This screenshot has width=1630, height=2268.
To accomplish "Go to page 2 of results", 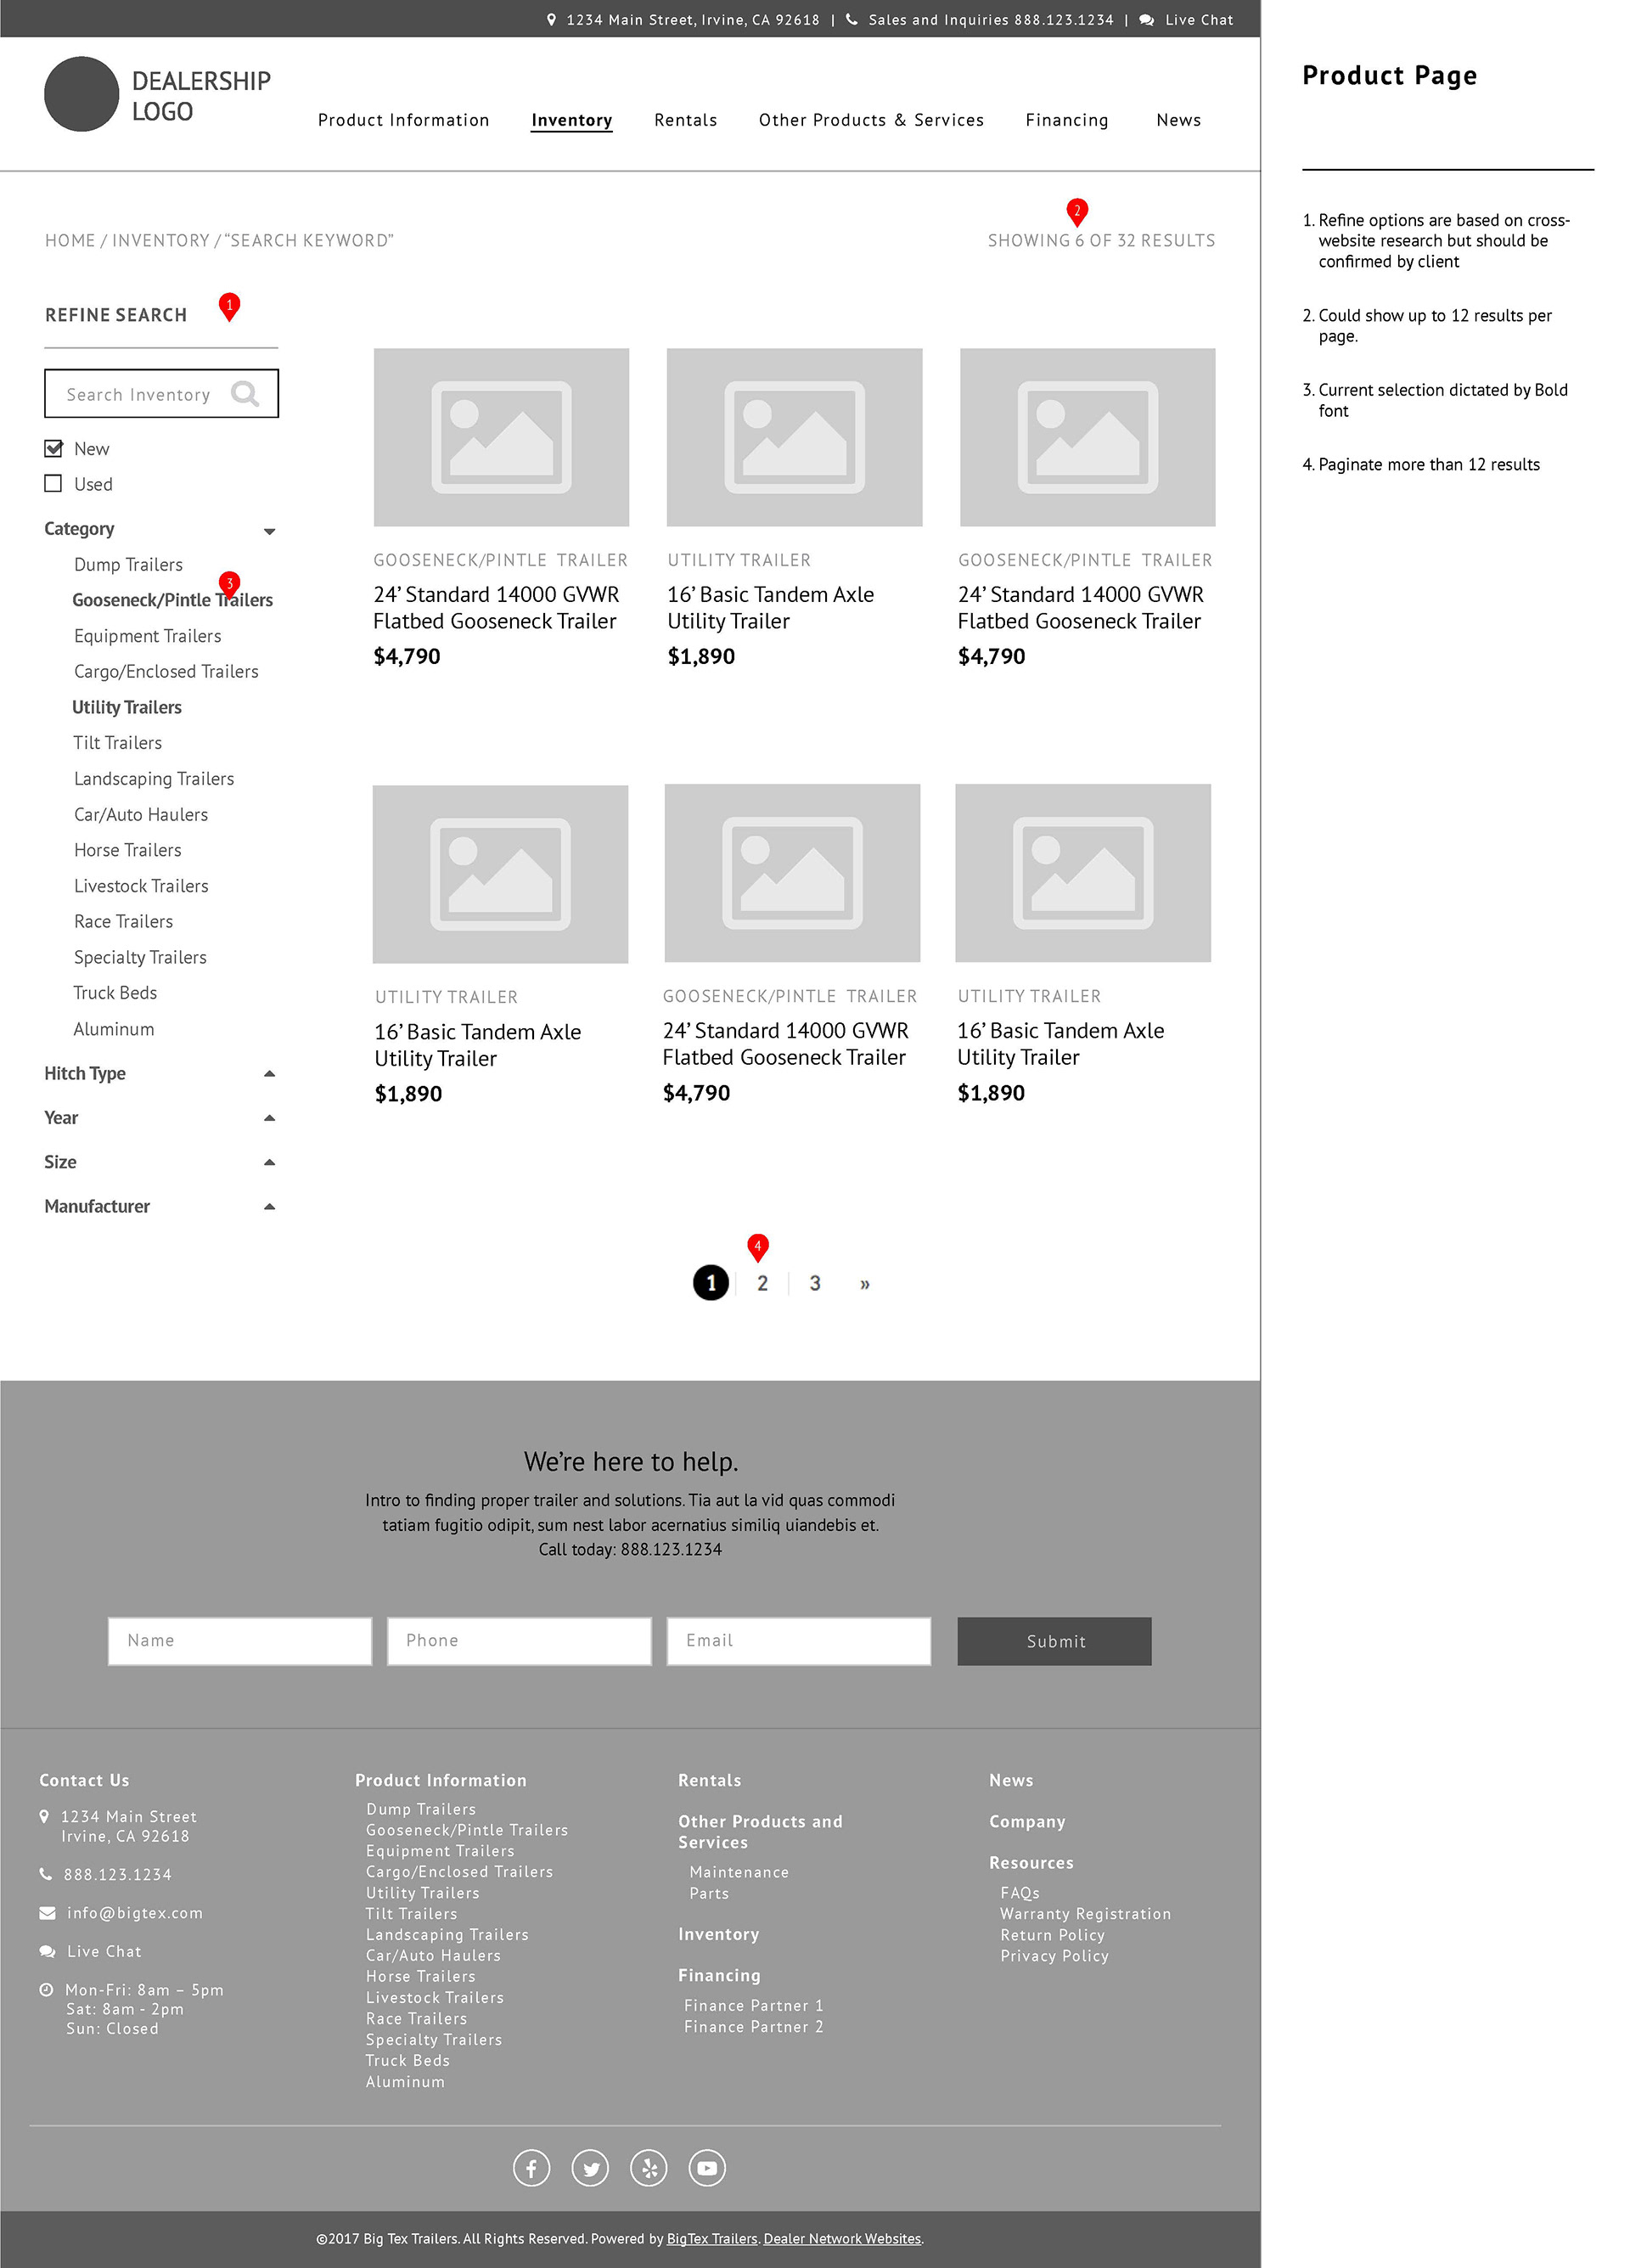I will (762, 1283).
